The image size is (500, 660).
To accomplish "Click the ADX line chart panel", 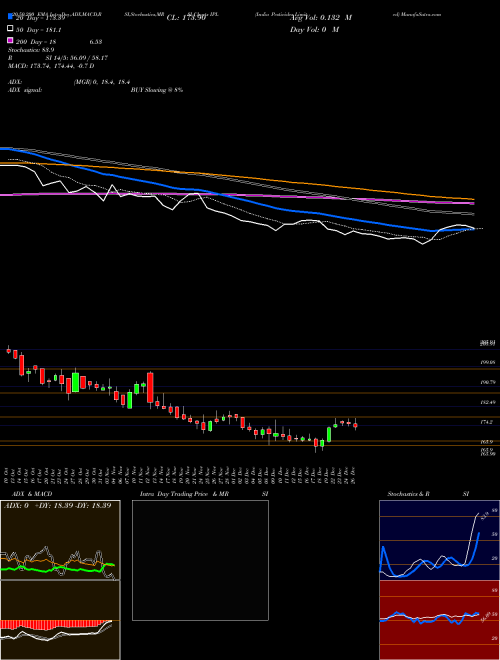I will click(x=60, y=540).
